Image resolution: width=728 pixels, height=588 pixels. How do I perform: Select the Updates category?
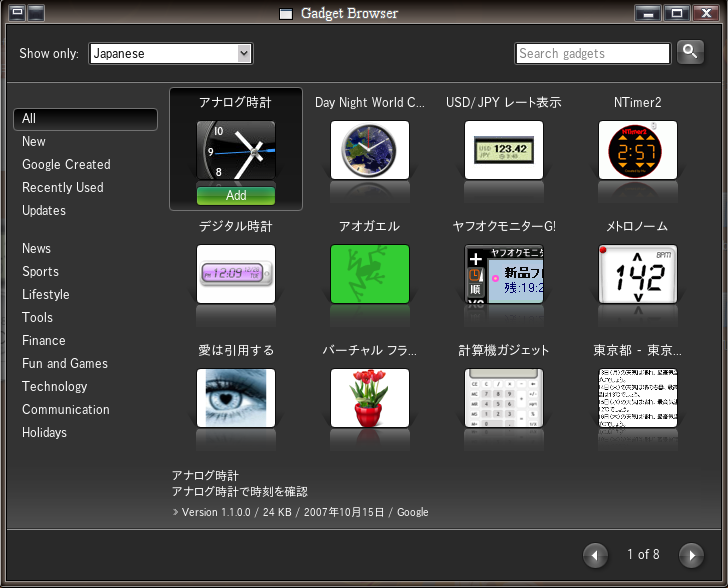44,210
